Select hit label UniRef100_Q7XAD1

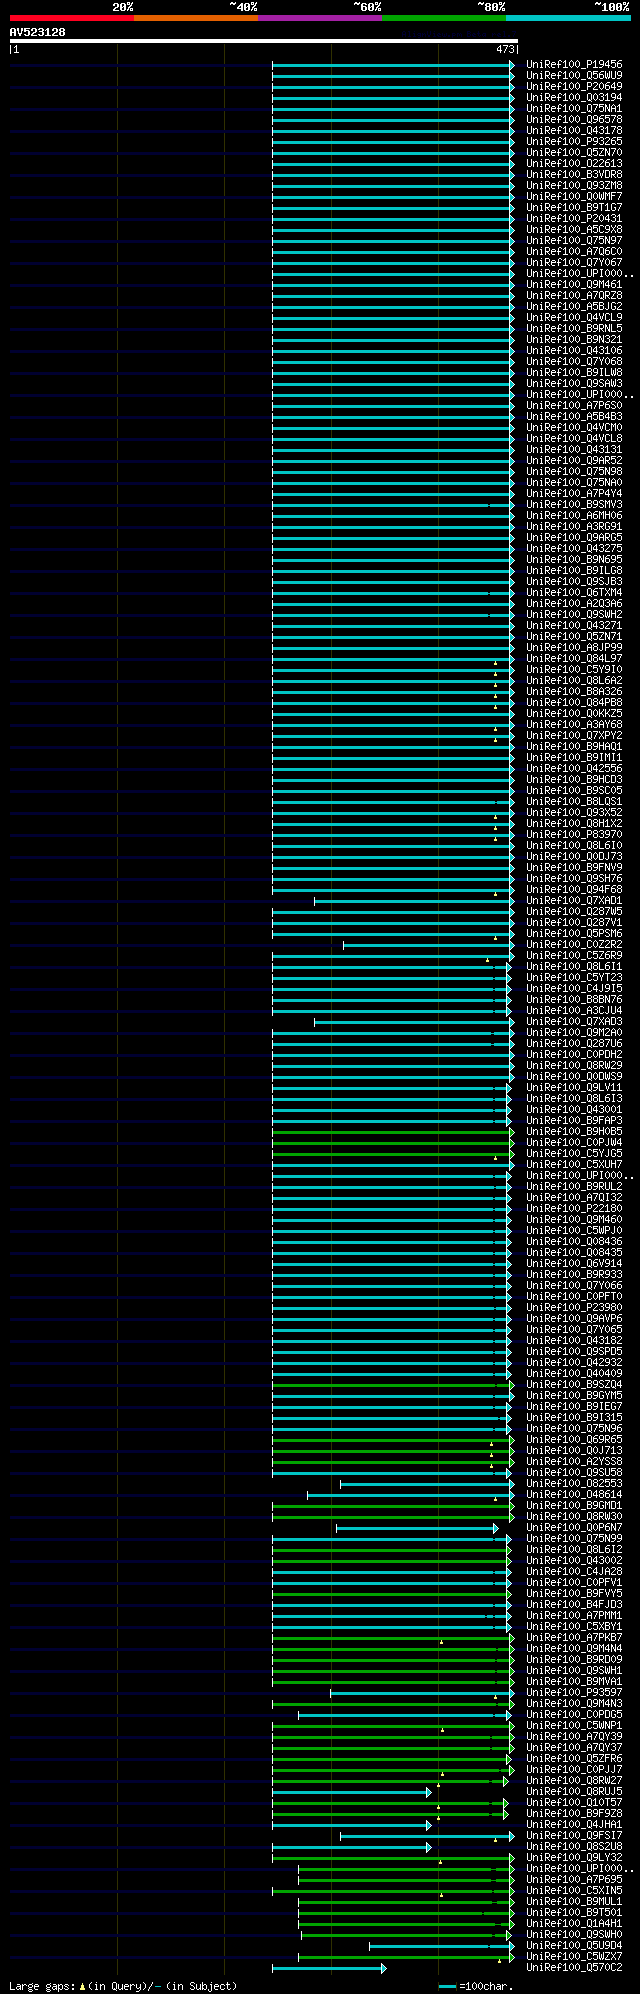point(574,900)
